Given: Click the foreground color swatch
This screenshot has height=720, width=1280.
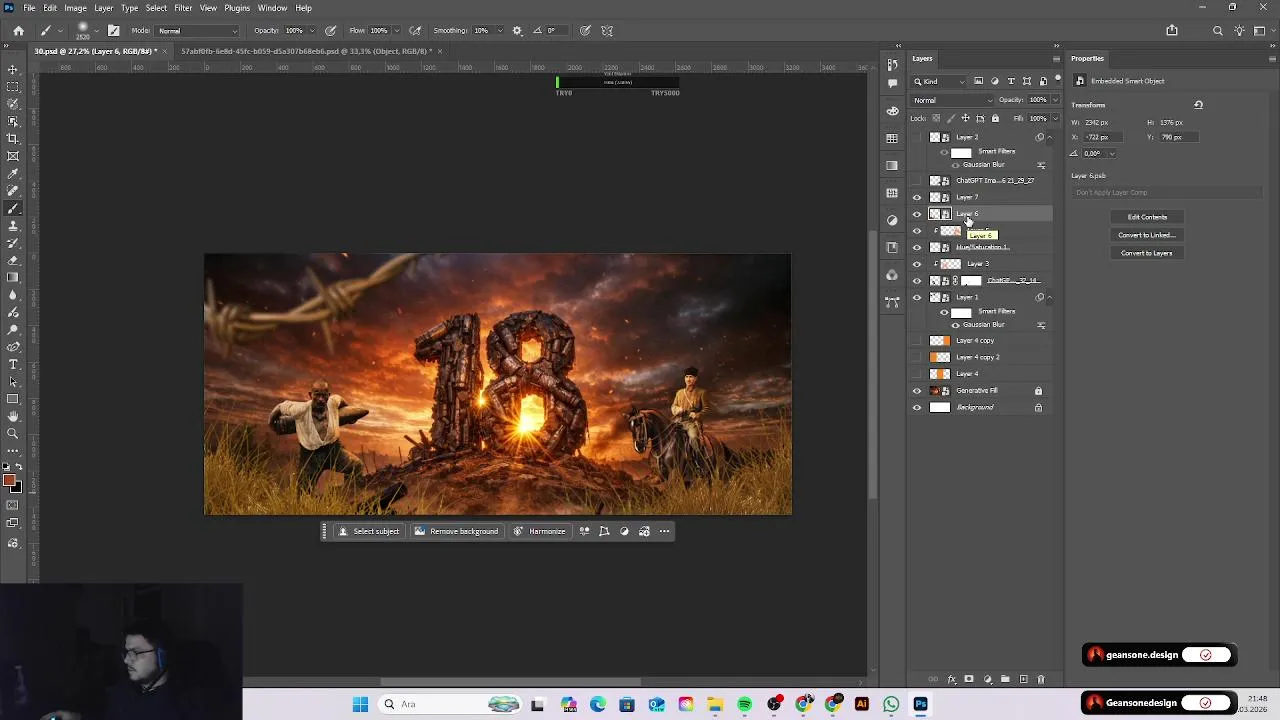Looking at the screenshot, I should 9,482.
